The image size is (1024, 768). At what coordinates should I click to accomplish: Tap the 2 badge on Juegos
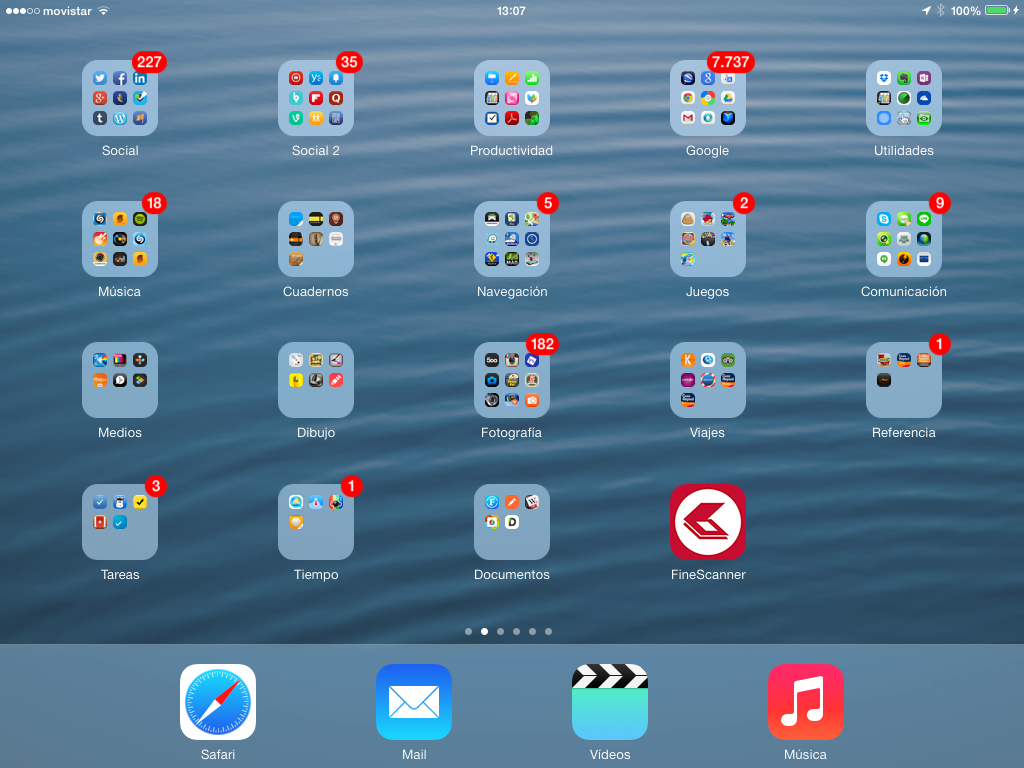pos(744,203)
